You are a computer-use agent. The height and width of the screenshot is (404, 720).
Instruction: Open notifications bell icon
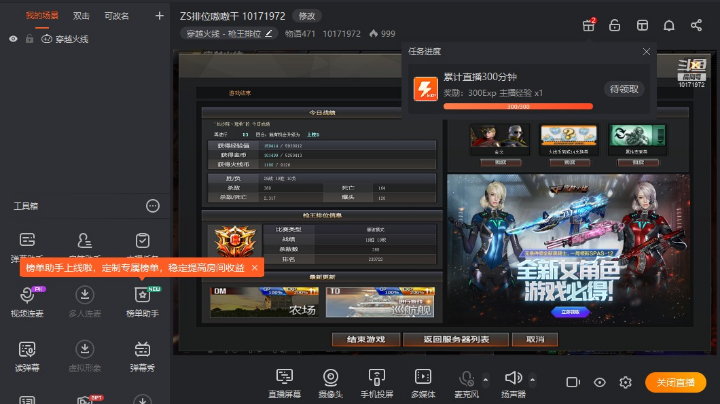[669, 25]
